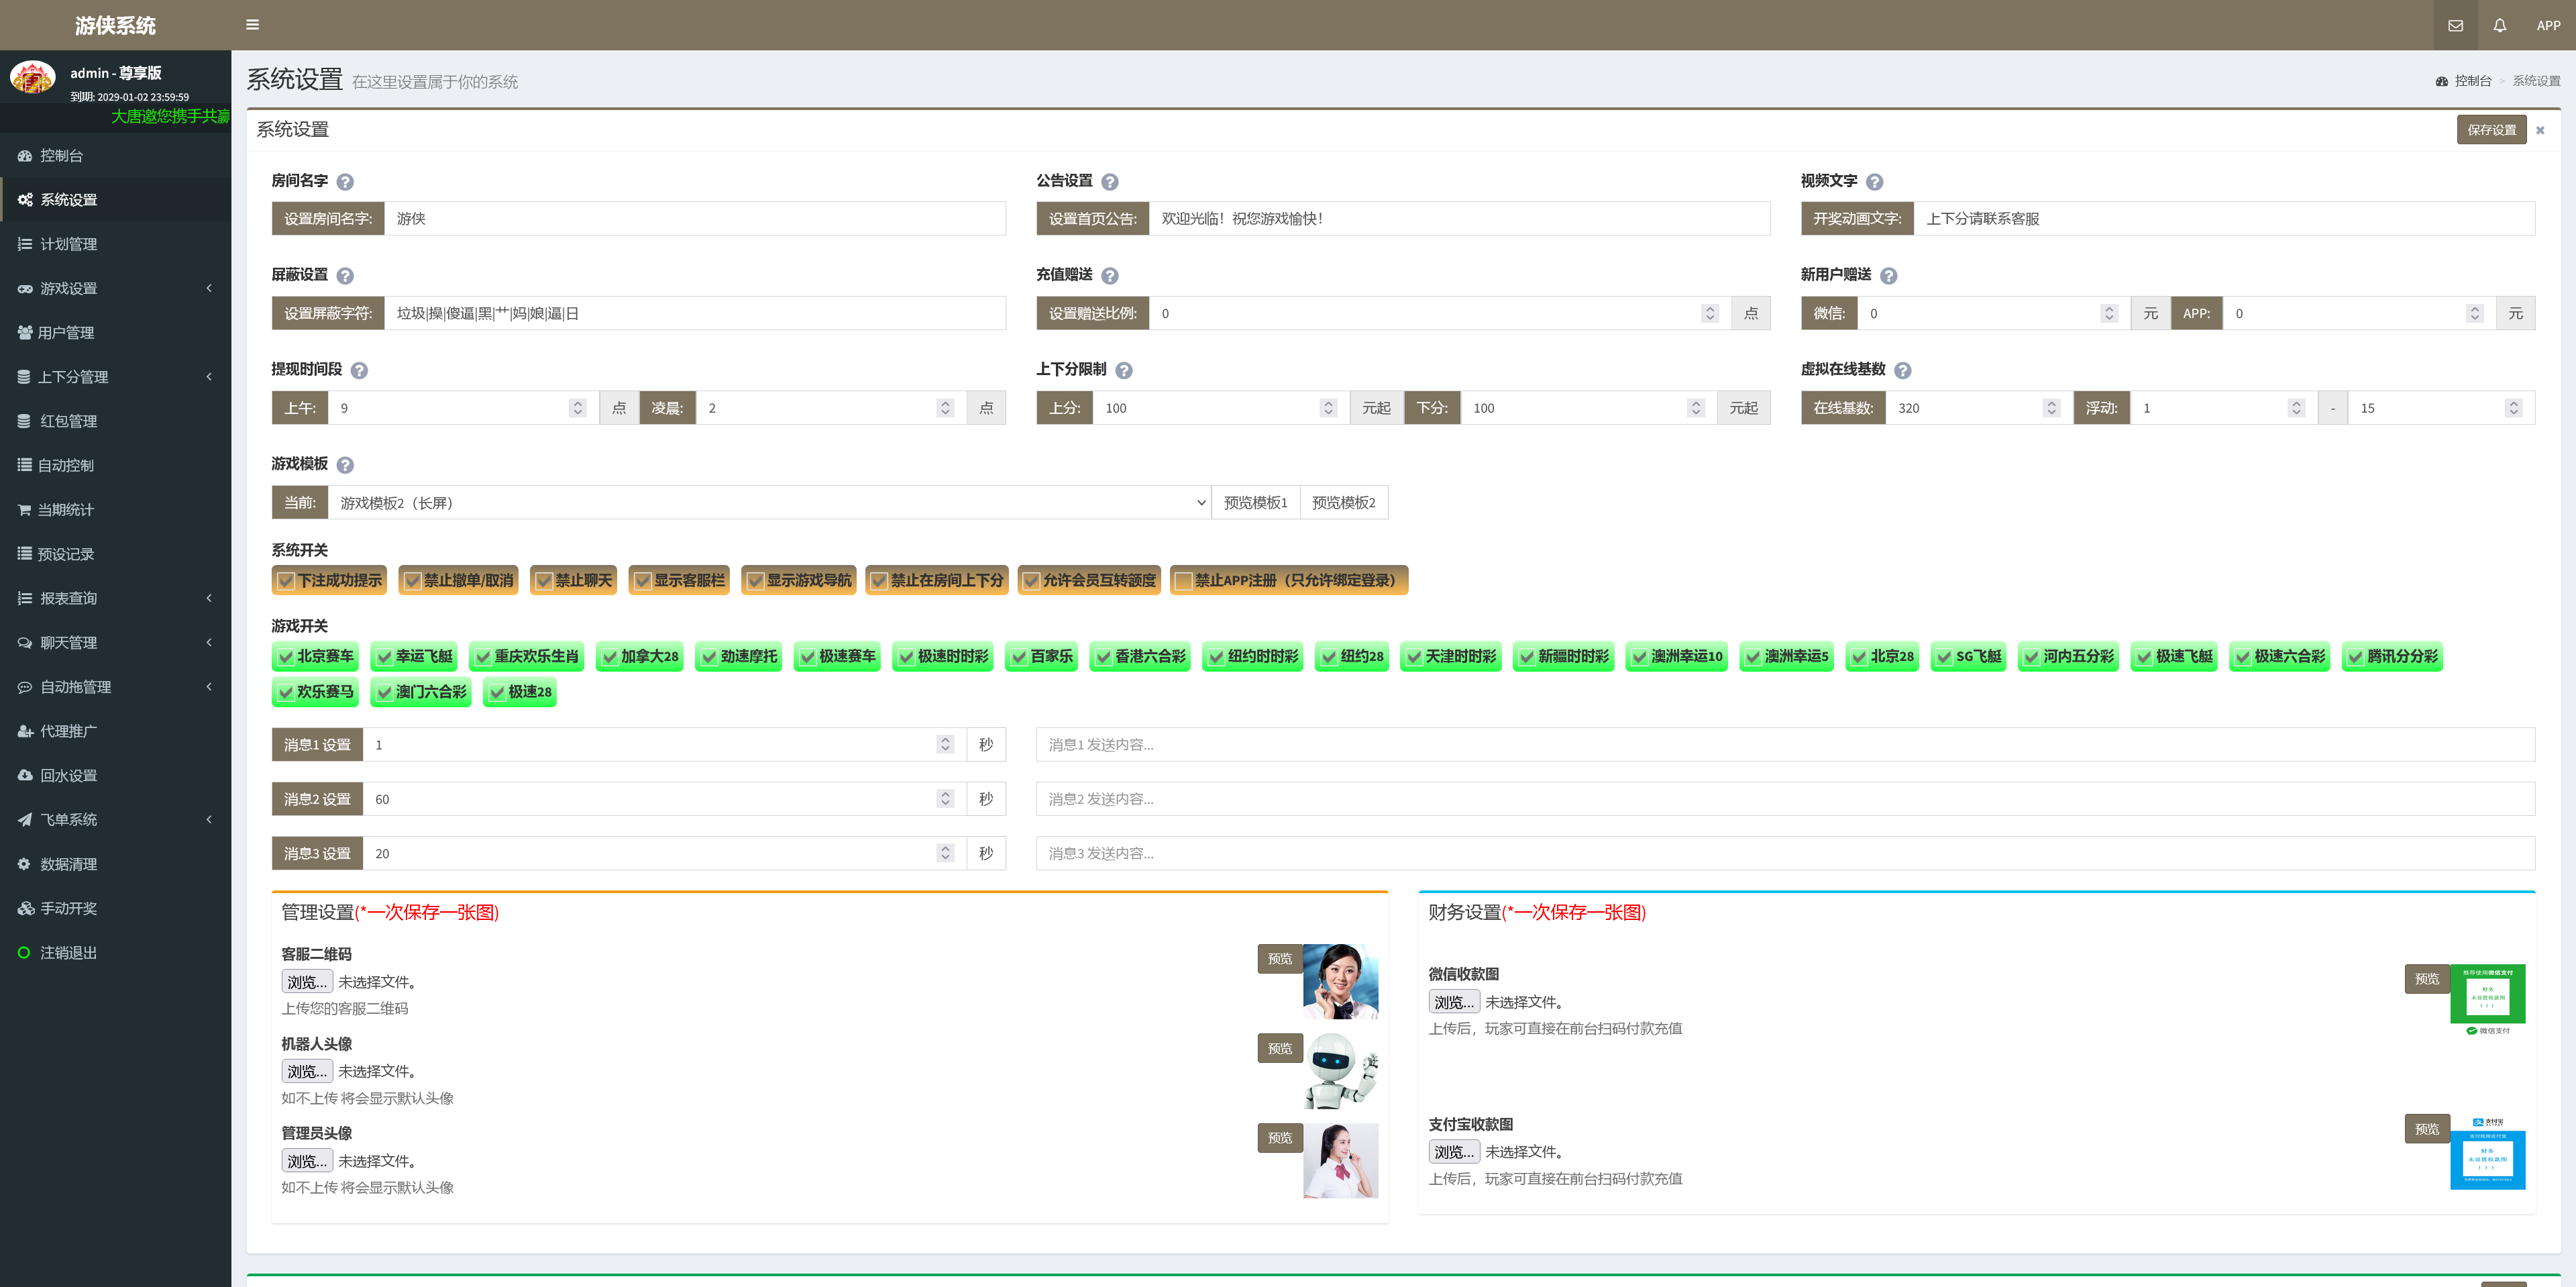Open the mail envelope icon in header
This screenshot has width=2576, height=1287.
pos(2455,26)
